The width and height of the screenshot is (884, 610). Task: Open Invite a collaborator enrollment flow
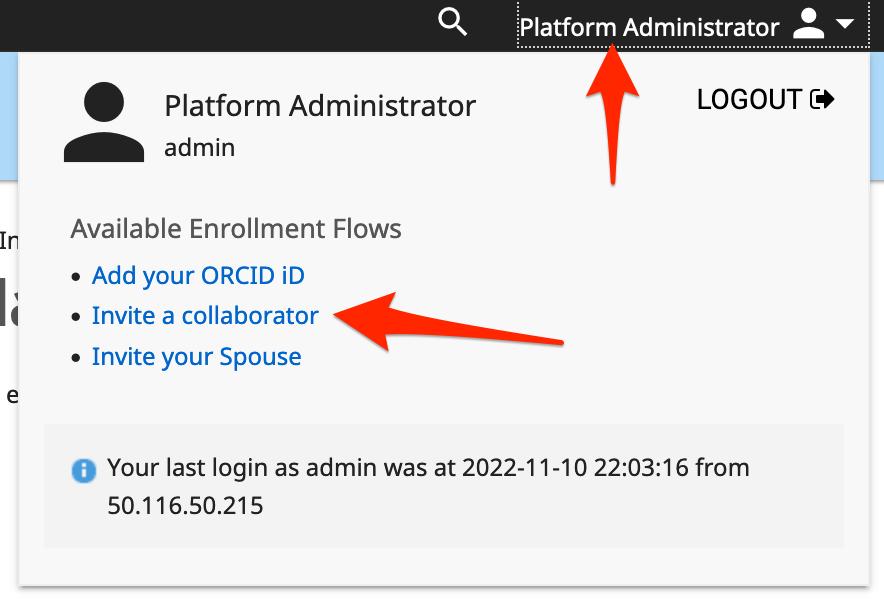point(205,316)
